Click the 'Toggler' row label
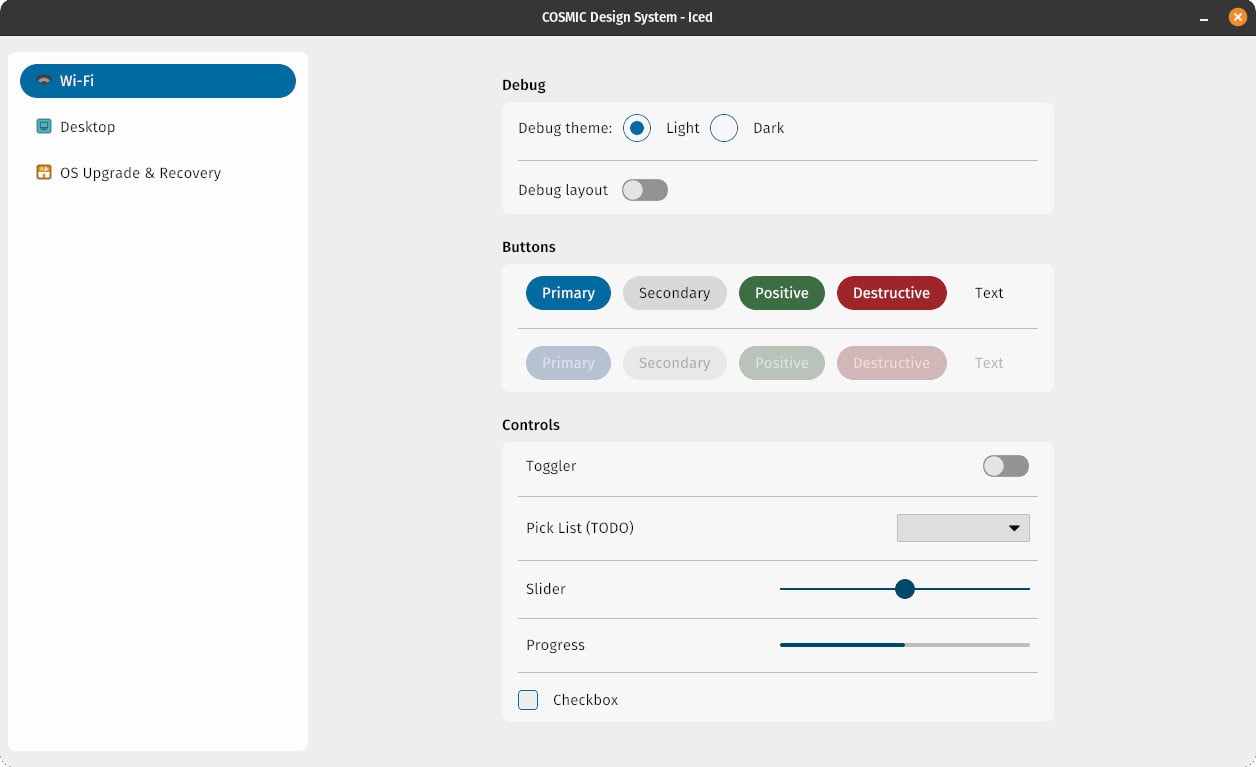This screenshot has height=767, width=1256. (551, 466)
